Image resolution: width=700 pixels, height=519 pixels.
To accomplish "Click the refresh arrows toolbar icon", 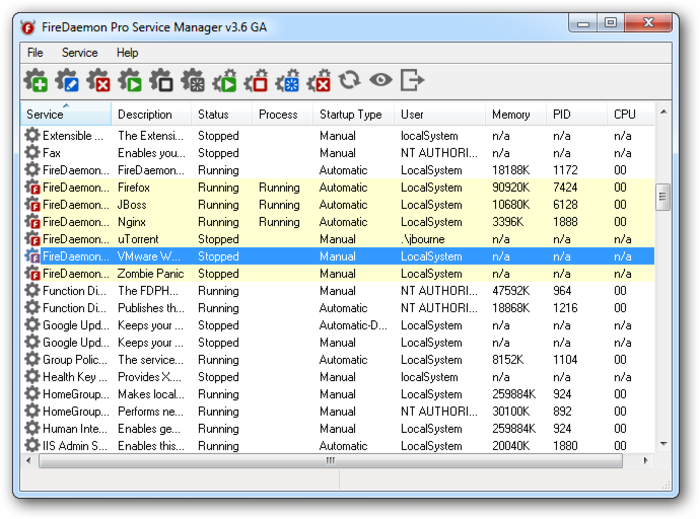I will (x=349, y=81).
